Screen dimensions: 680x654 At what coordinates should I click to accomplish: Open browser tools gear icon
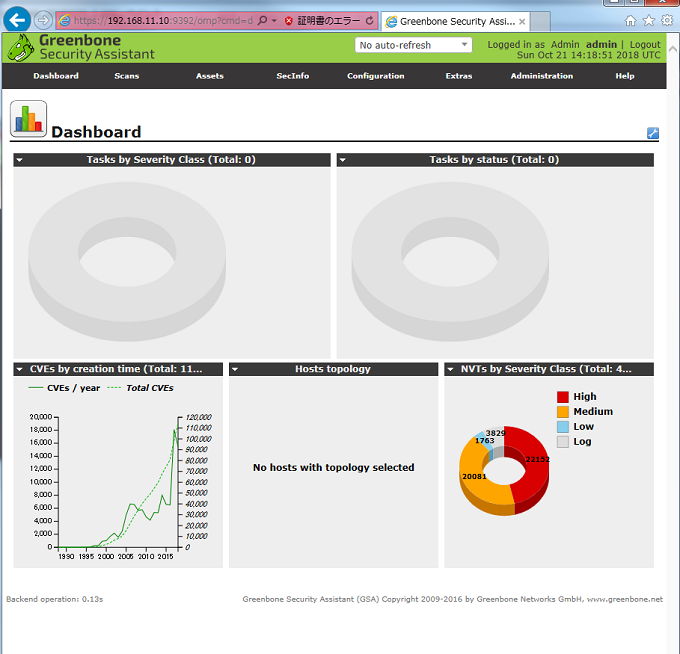667,20
